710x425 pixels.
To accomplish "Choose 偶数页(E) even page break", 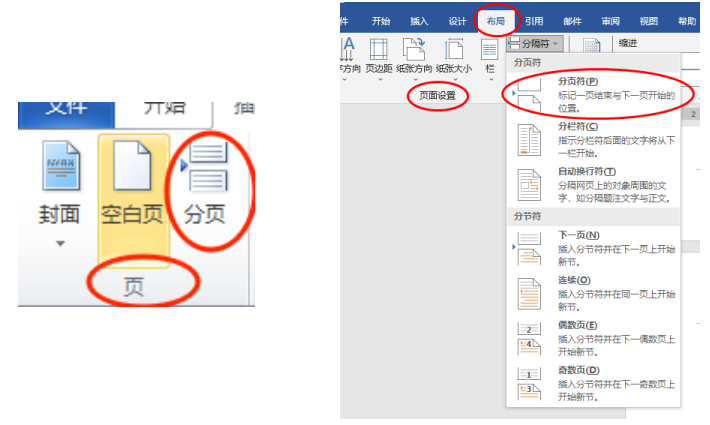I will [593, 339].
